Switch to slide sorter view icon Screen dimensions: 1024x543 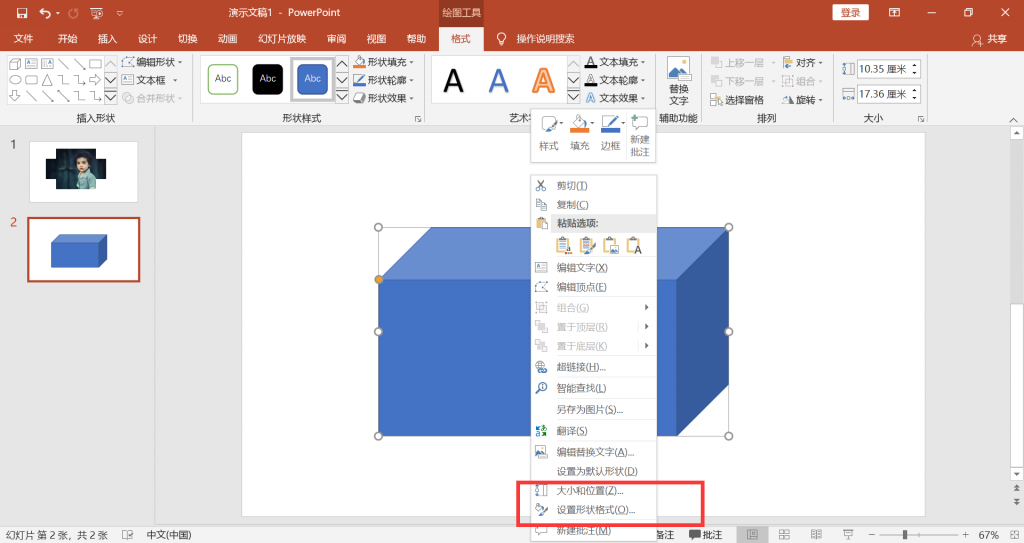(x=784, y=535)
